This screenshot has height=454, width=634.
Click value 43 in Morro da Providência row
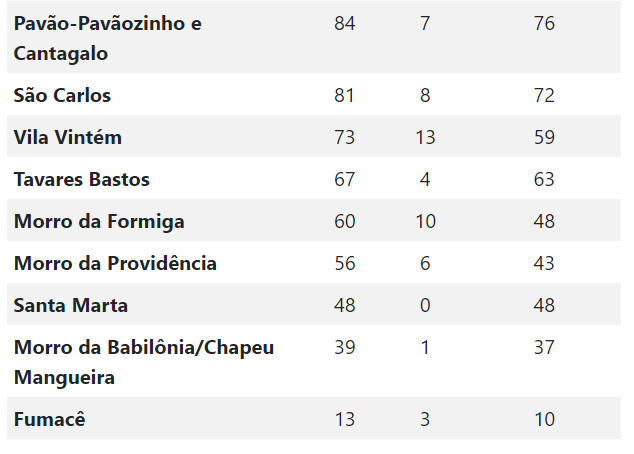pyautogui.click(x=544, y=263)
